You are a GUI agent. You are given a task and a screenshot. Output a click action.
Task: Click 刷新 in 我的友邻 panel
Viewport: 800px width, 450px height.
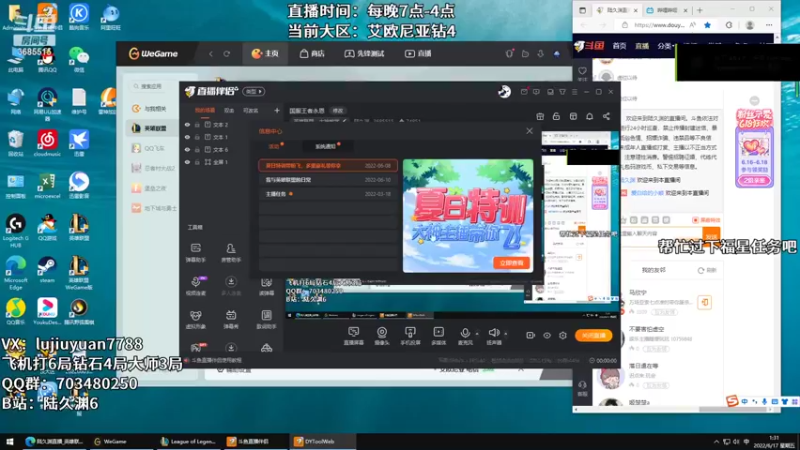coord(708,270)
